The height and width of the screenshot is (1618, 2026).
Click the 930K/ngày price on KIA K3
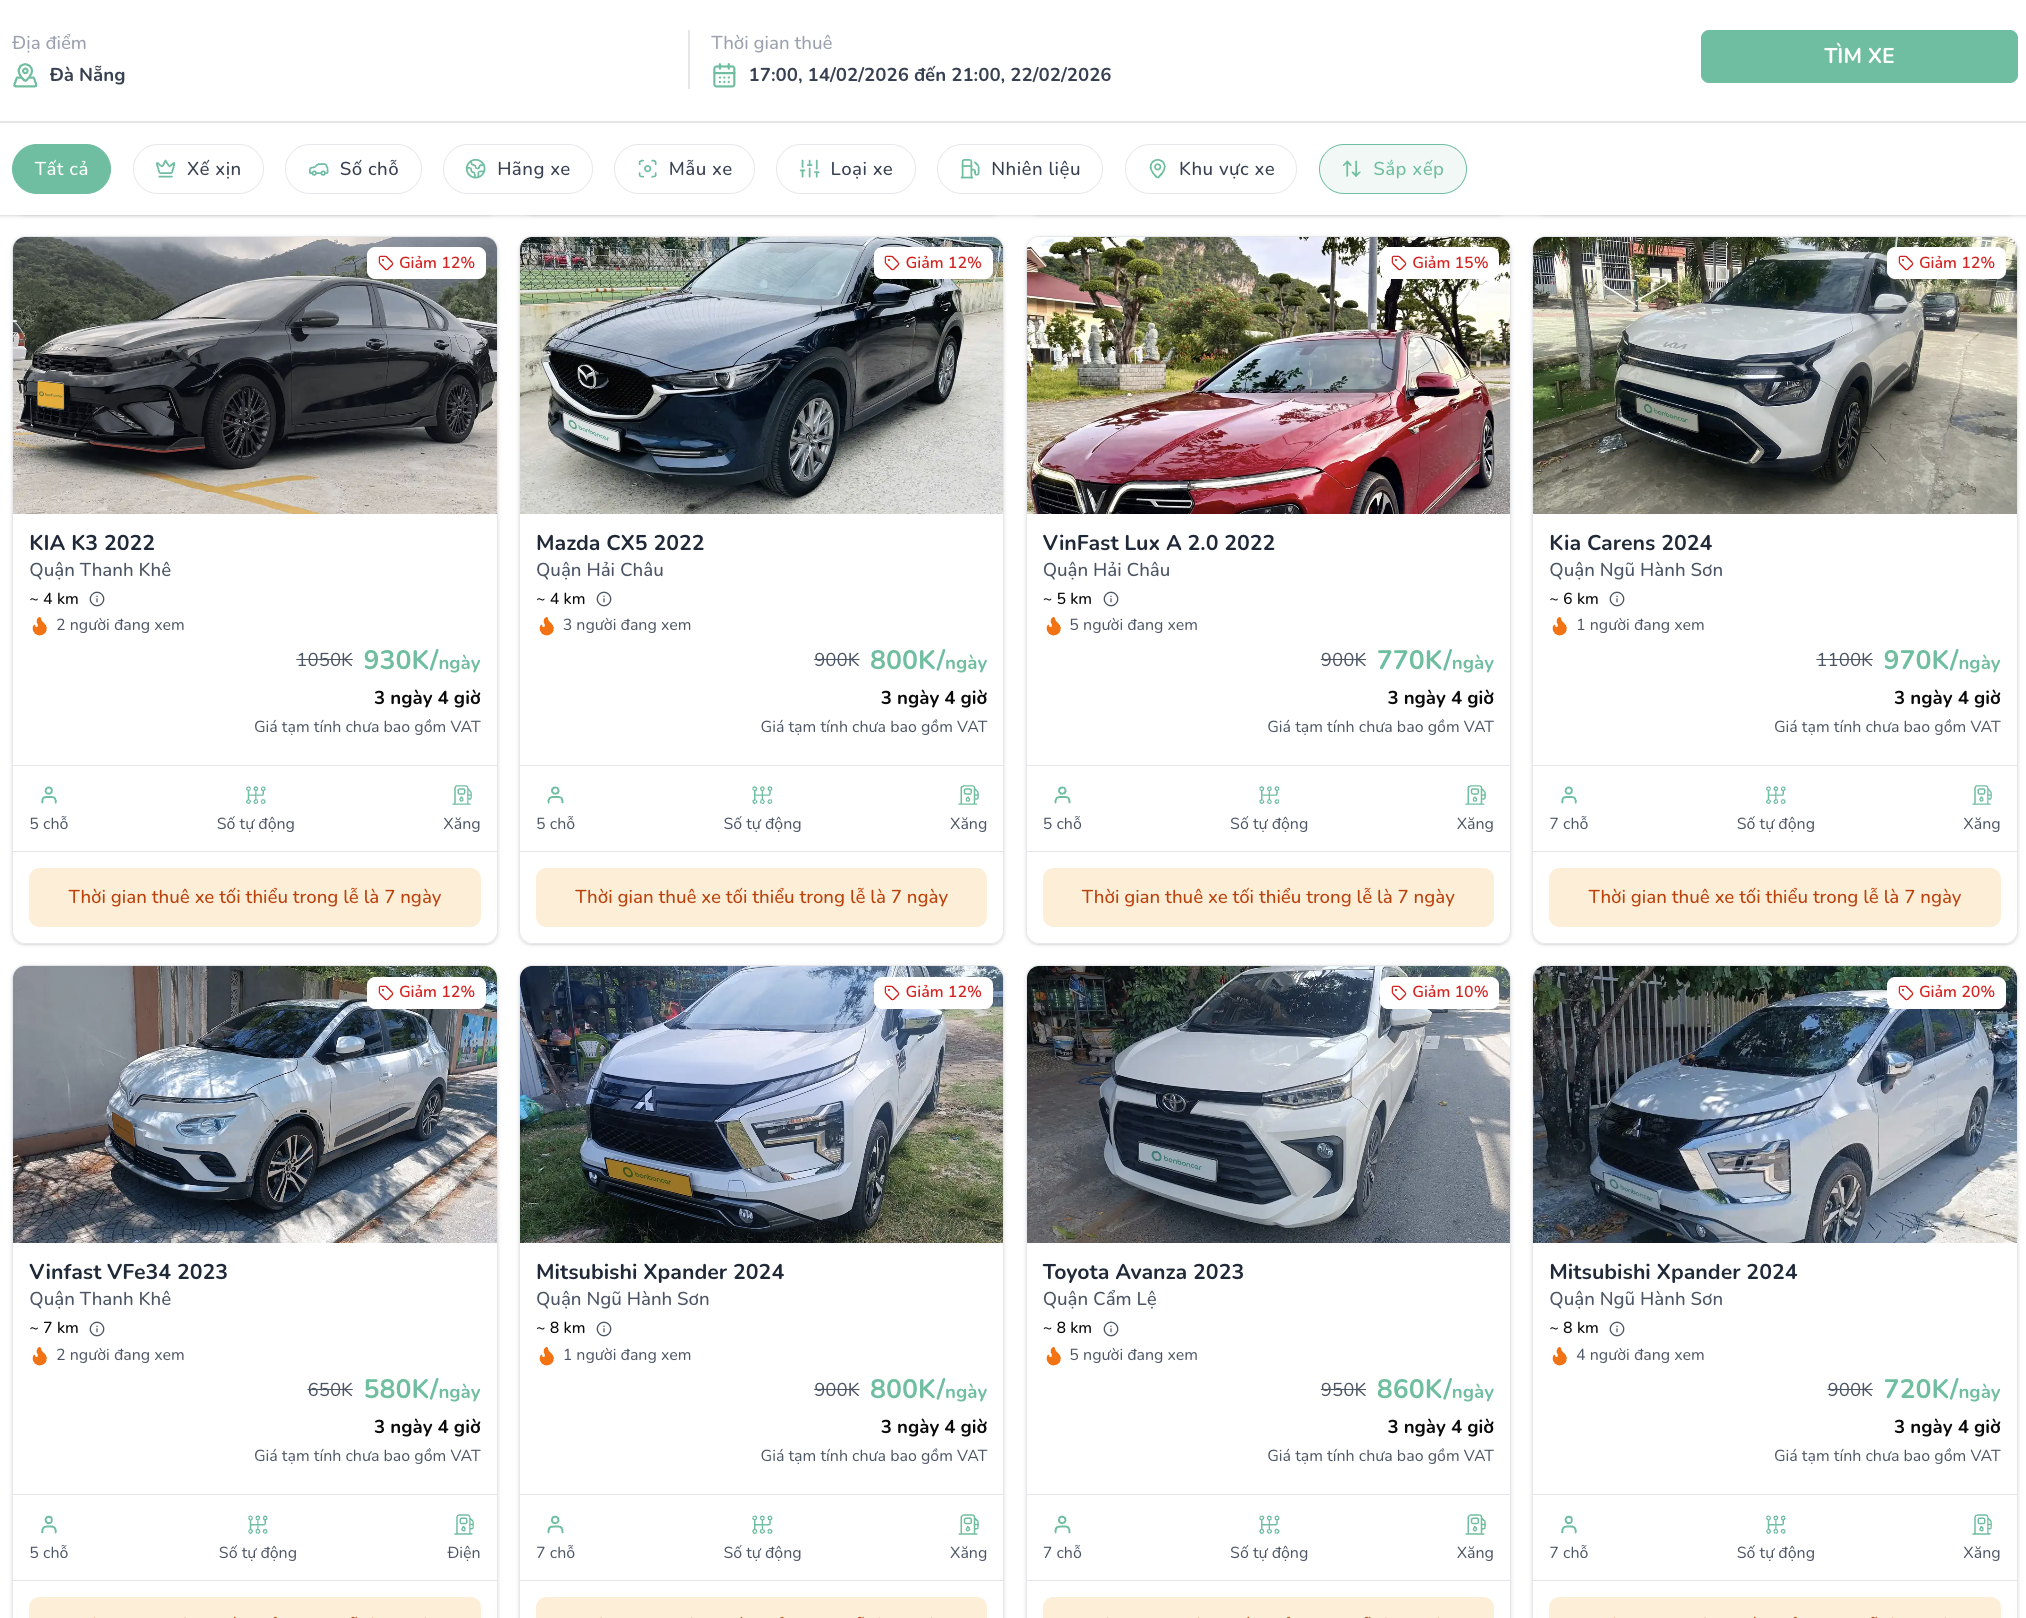pyautogui.click(x=421, y=660)
